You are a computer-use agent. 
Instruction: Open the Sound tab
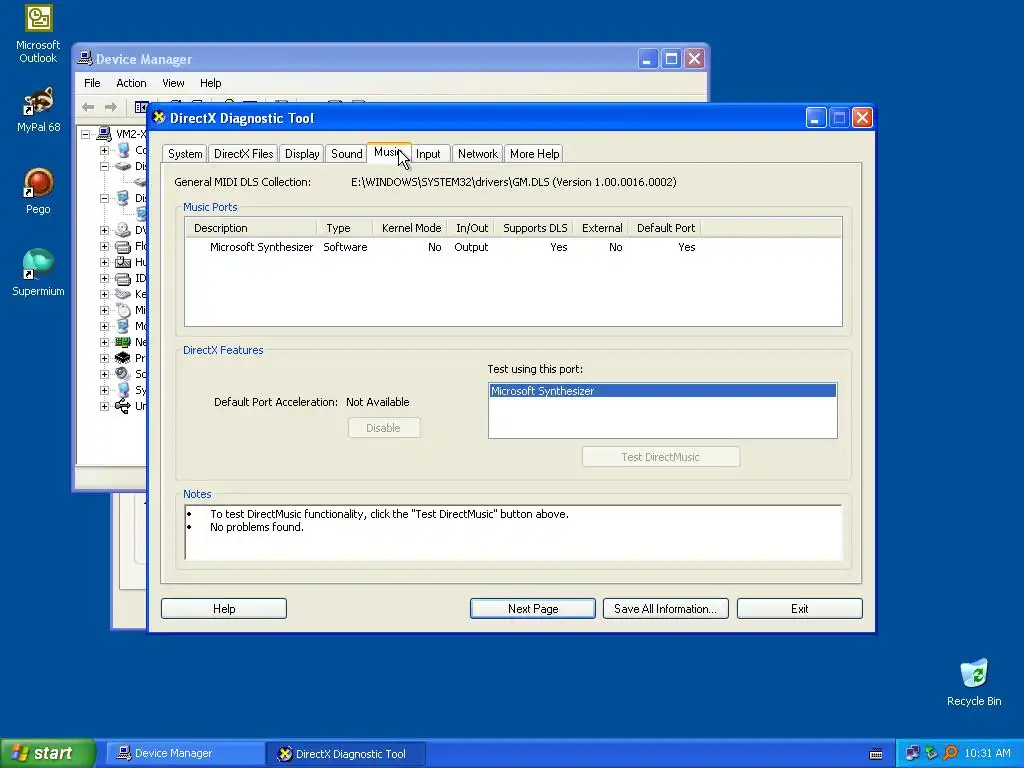(x=346, y=154)
